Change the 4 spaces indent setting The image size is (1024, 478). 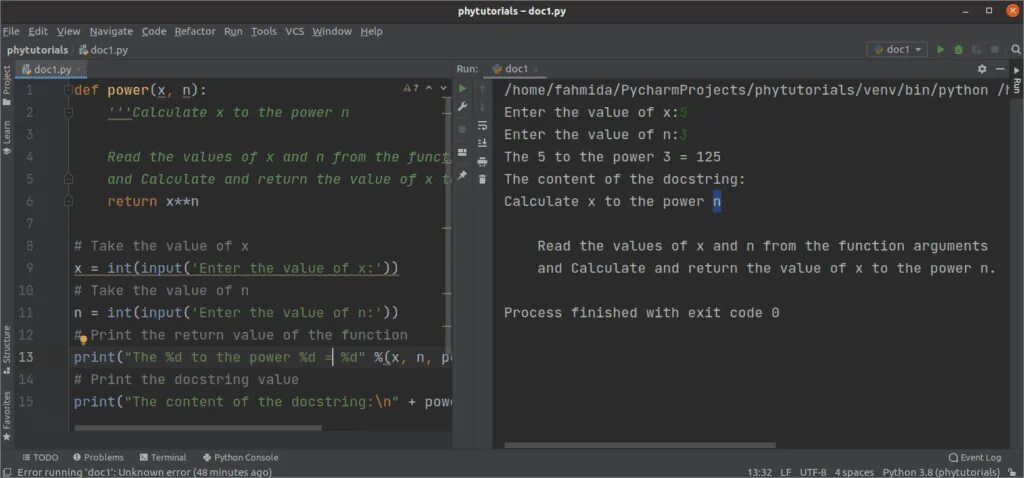(854, 472)
